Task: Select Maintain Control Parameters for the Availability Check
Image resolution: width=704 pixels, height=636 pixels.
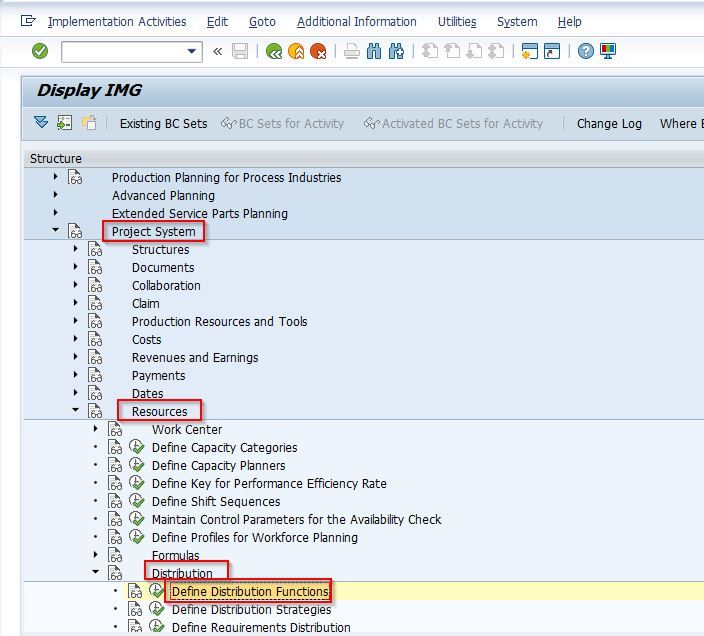Action: (296, 520)
